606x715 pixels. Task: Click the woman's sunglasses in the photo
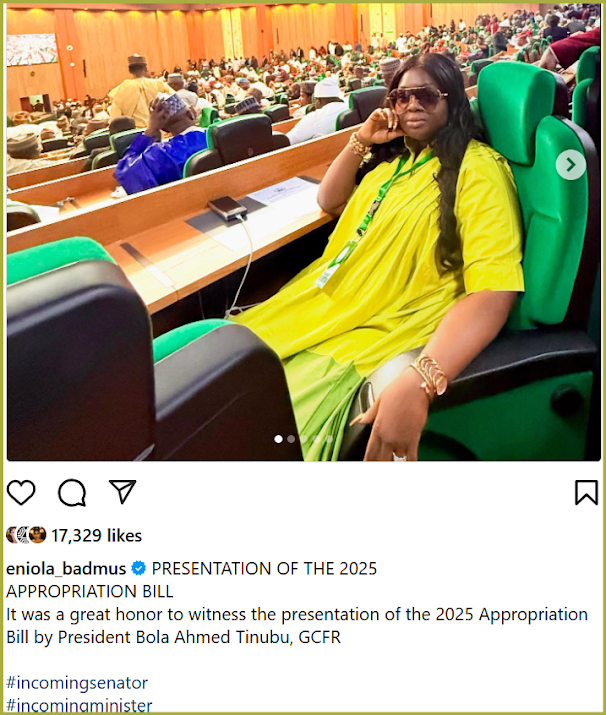pos(417,98)
